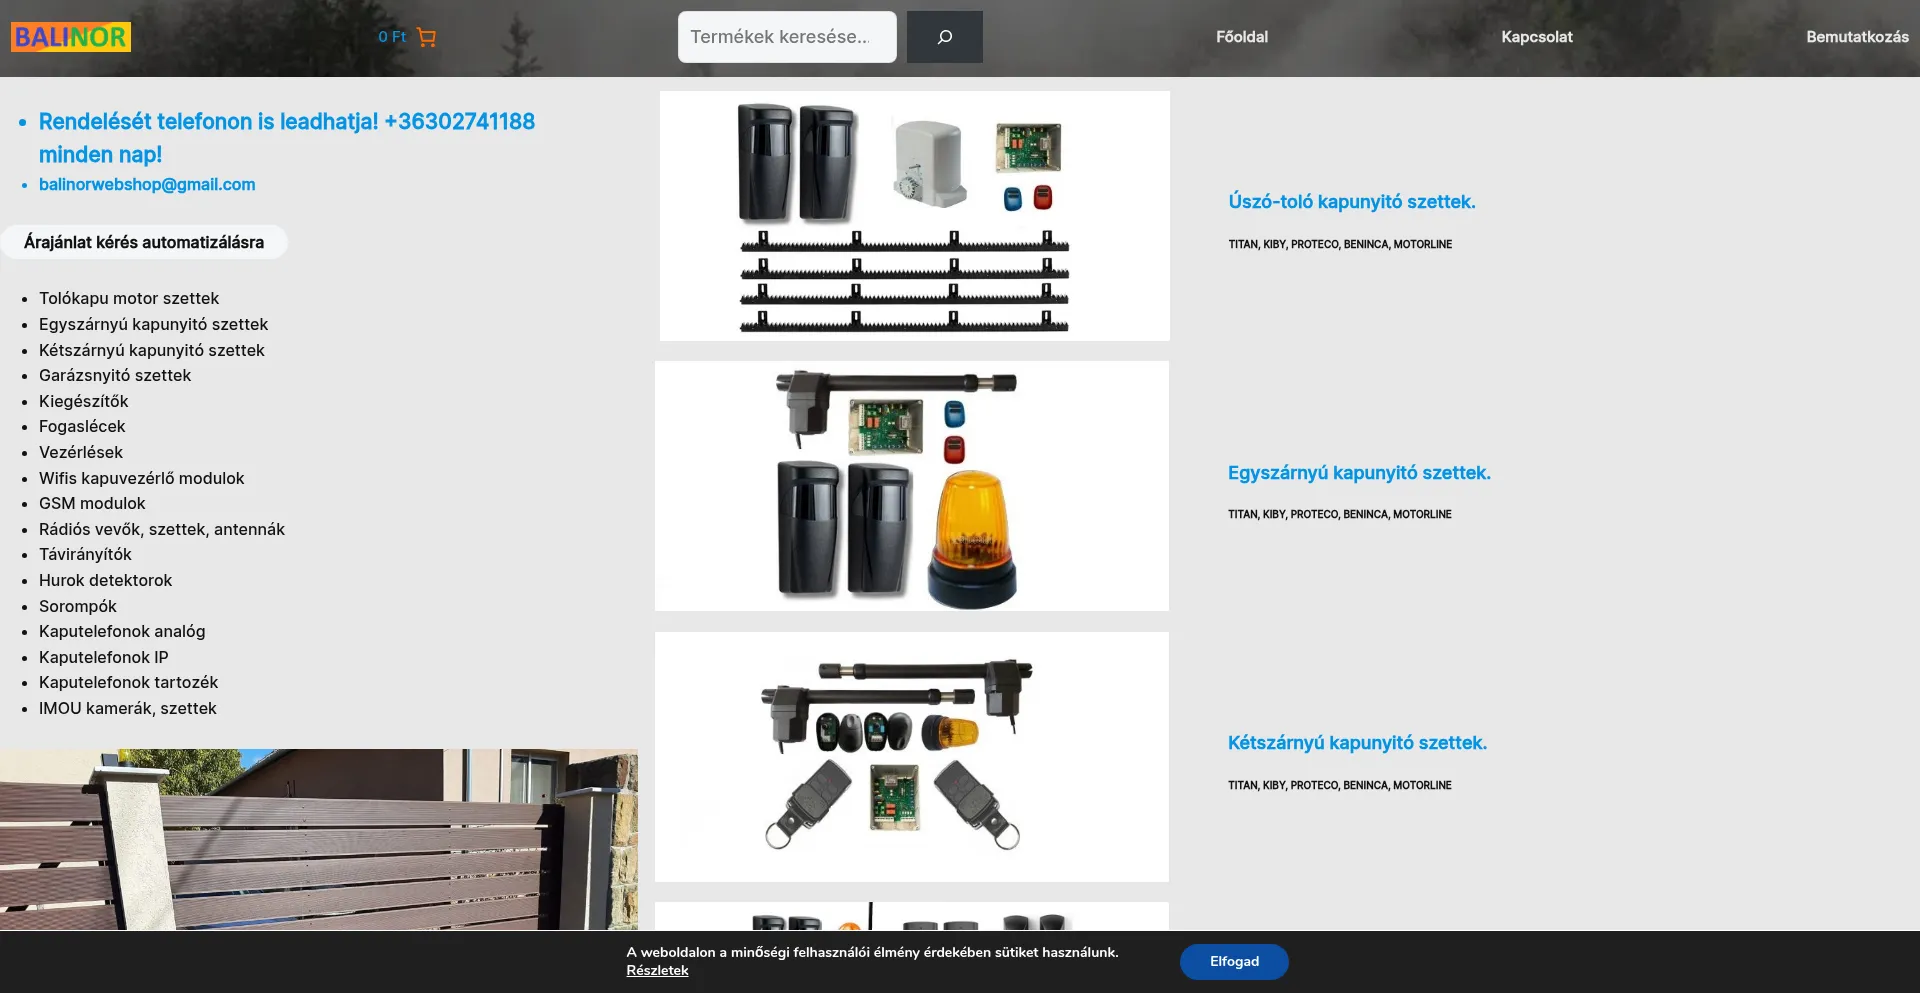
Task: Click the sliding gate kit product image
Action: [914, 216]
